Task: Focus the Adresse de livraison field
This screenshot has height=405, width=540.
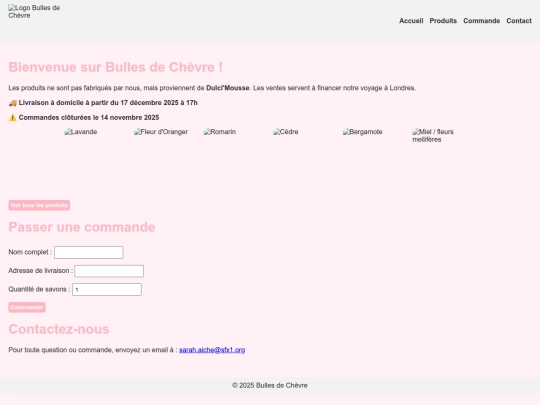Action: tap(109, 271)
